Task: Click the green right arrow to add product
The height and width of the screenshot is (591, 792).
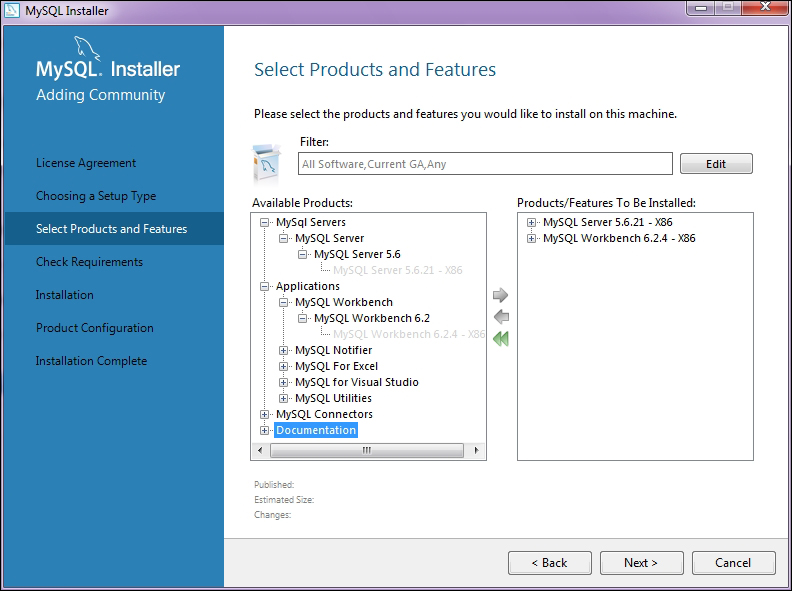Action: tap(501, 296)
